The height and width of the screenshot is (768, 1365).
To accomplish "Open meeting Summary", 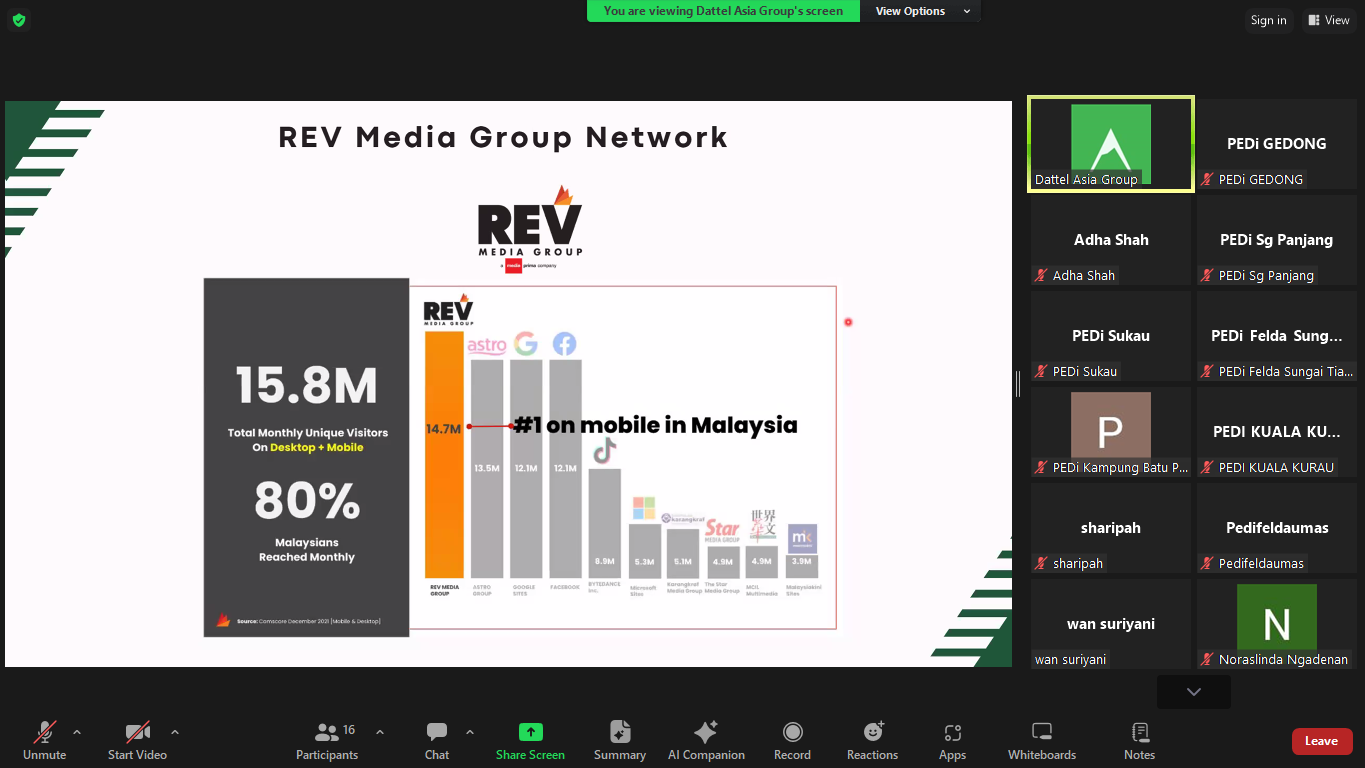I will pyautogui.click(x=620, y=740).
